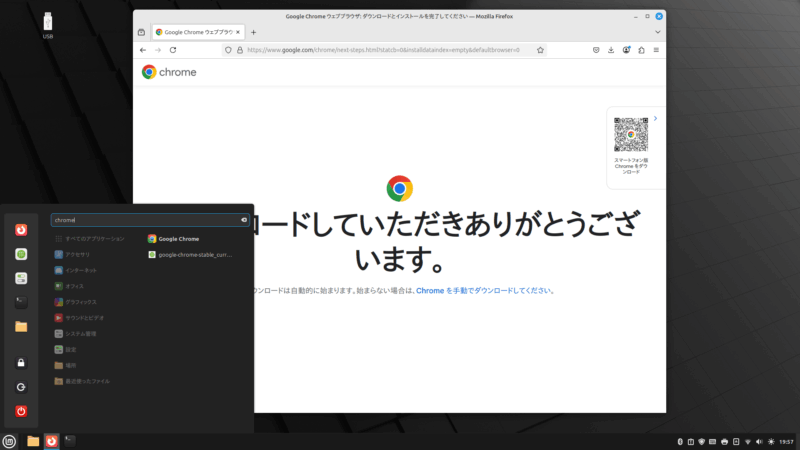The height and width of the screenshot is (450, 800).
Task: Lock the screen using the padlock icon
Action: coord(21,363)
